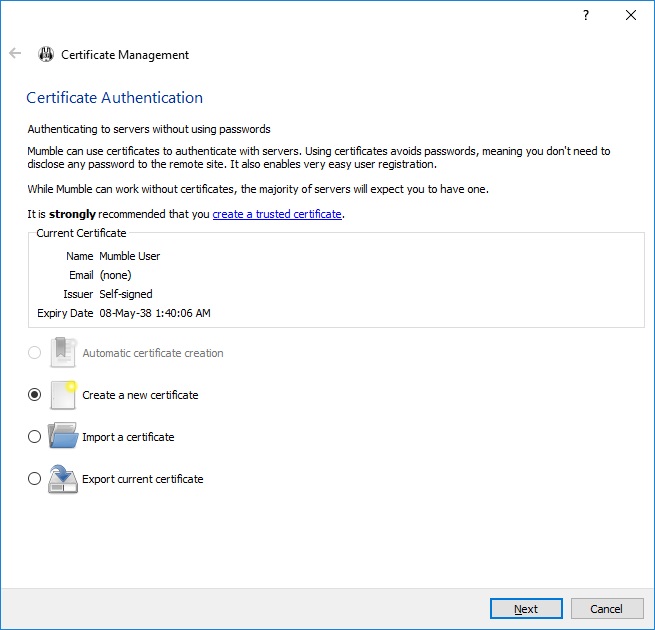The width and height of the screenshot is (655, 630).
Task: Click the Import a certificate label text
Action: tap(128, 437)
